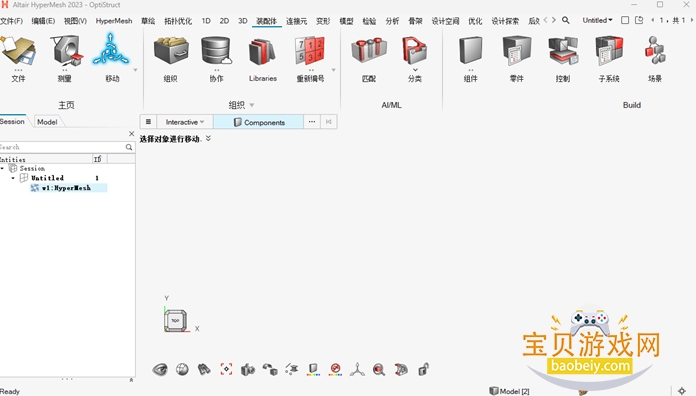Click the three-axis triad icon
Screen dimensions: 696x396
click(x=357, y=369)
